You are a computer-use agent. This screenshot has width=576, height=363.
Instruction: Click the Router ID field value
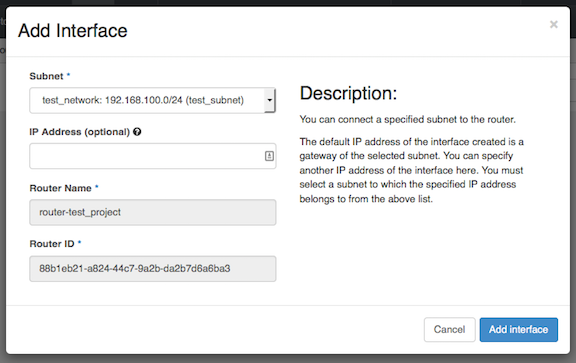(152, 269)
